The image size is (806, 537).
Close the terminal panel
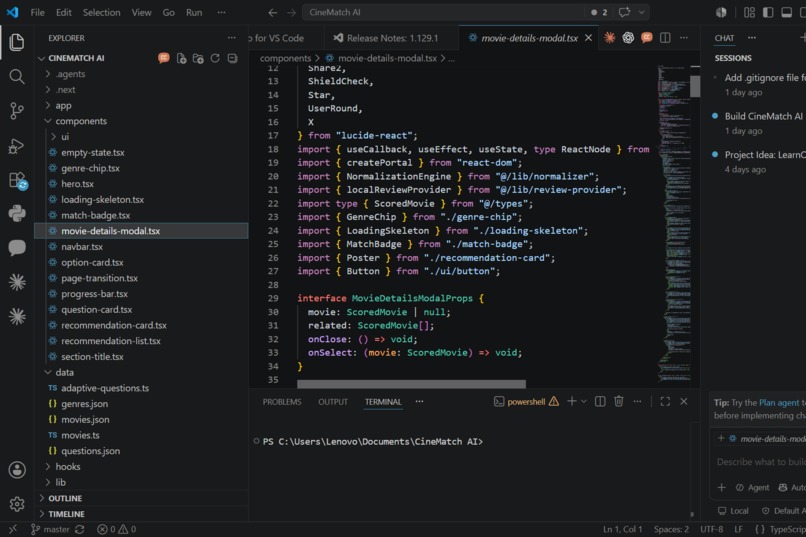[684, 401]
